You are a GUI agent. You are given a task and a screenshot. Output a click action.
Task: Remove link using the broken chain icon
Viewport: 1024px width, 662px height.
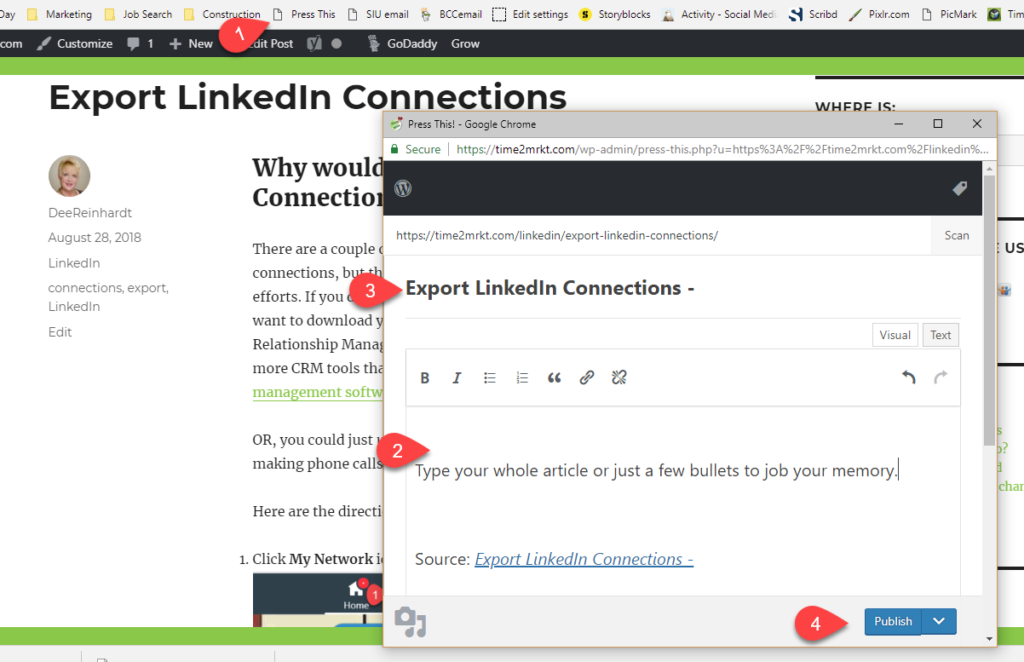[619, 378]
